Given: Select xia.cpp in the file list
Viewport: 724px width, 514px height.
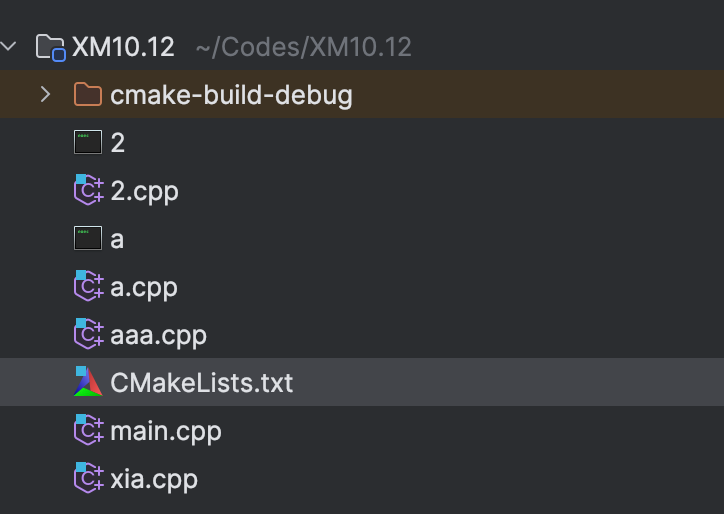Looking at the screenshot, I should (x=154, y=479).
